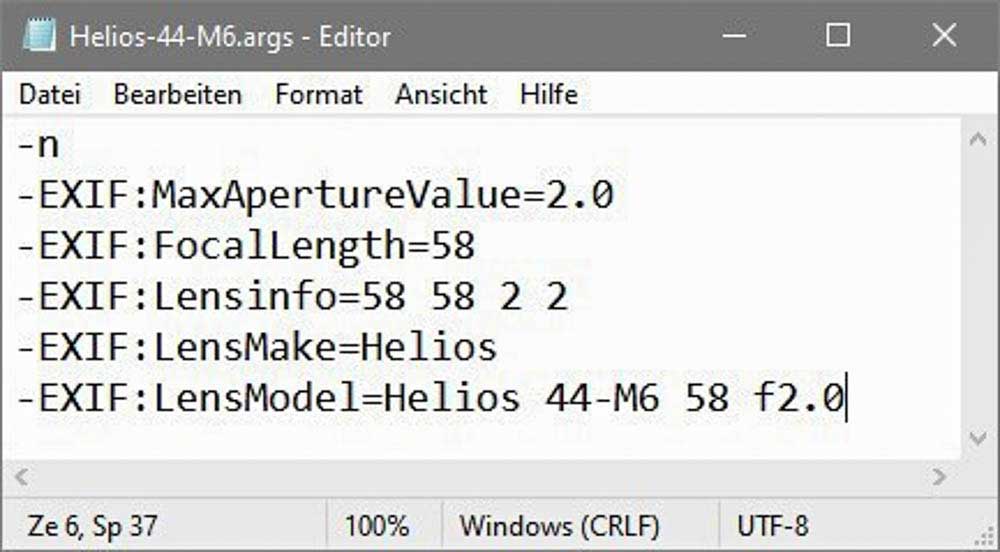Click the vertical scrollbar down arrow
Image resolution: width=1000 pixels, height=552 pixels.
[x=979, y=437]
